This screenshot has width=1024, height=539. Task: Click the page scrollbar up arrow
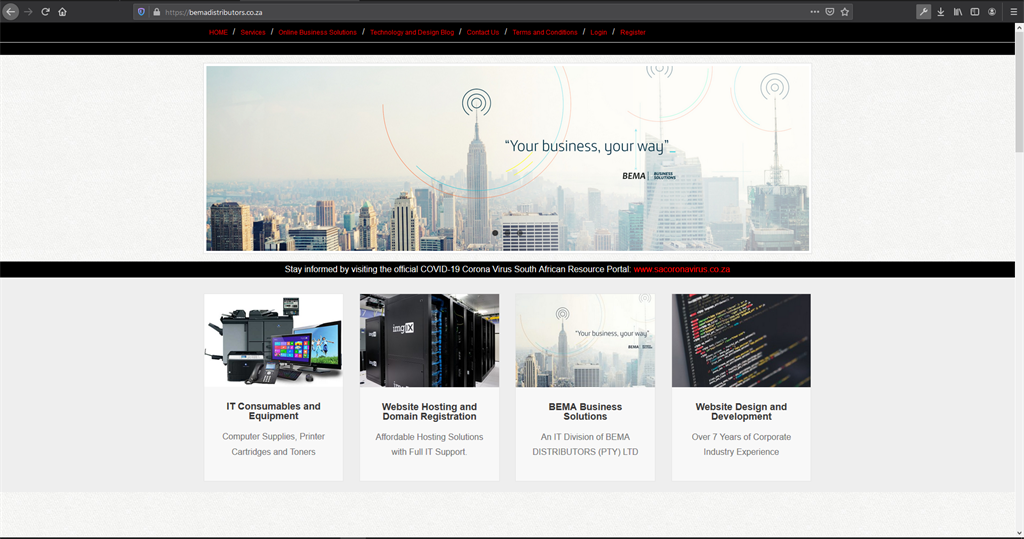pyautogui.click(x=1019, y=28)
